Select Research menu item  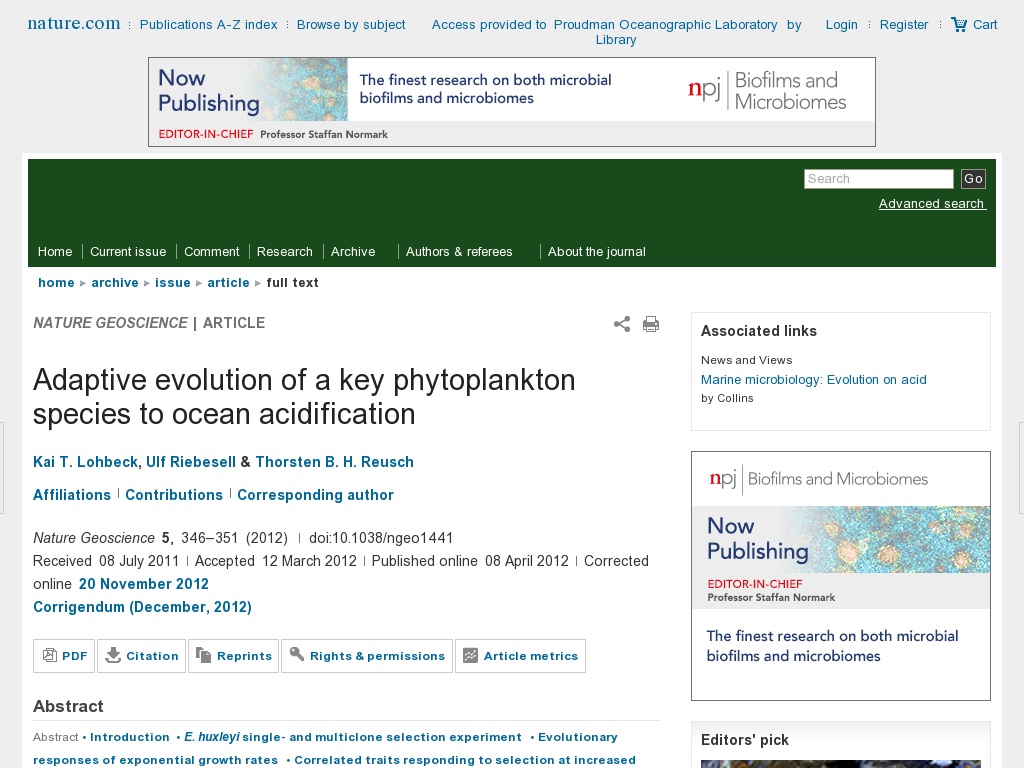coord(285,252)
